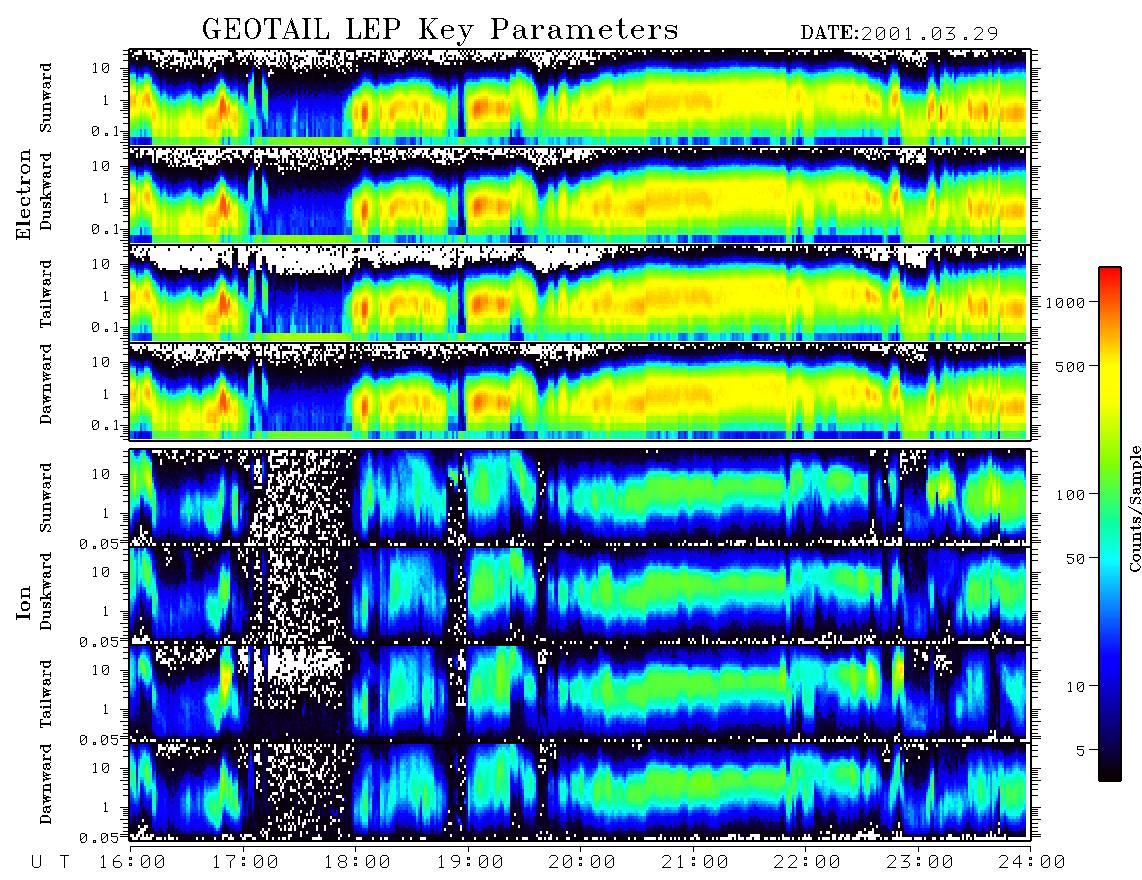The width and height of the screenshot is (1142, 880).
Task: Click the 100 value on the color scale
Action: (1071, 495)
